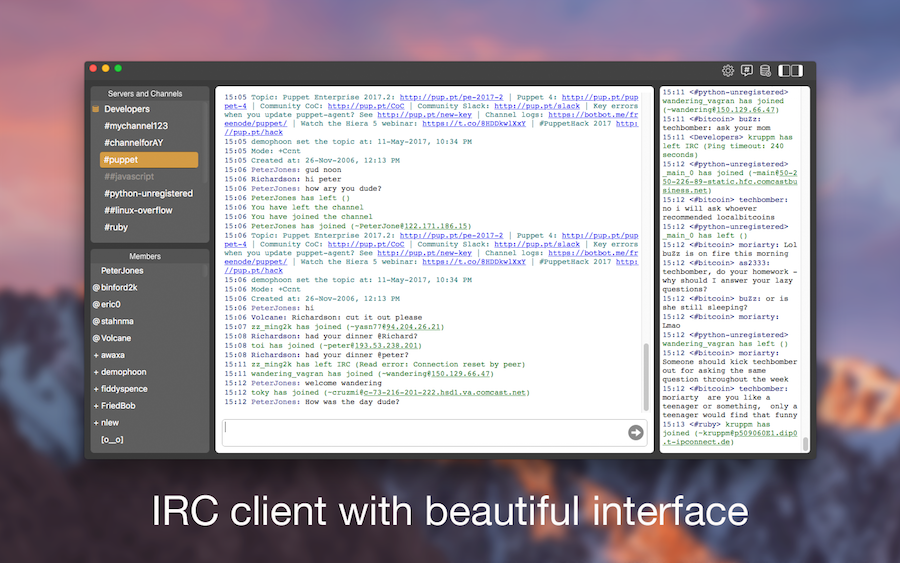The image size is (900, 563).
Task: Click the Servers and Channels header
Action: coord(145,94)
